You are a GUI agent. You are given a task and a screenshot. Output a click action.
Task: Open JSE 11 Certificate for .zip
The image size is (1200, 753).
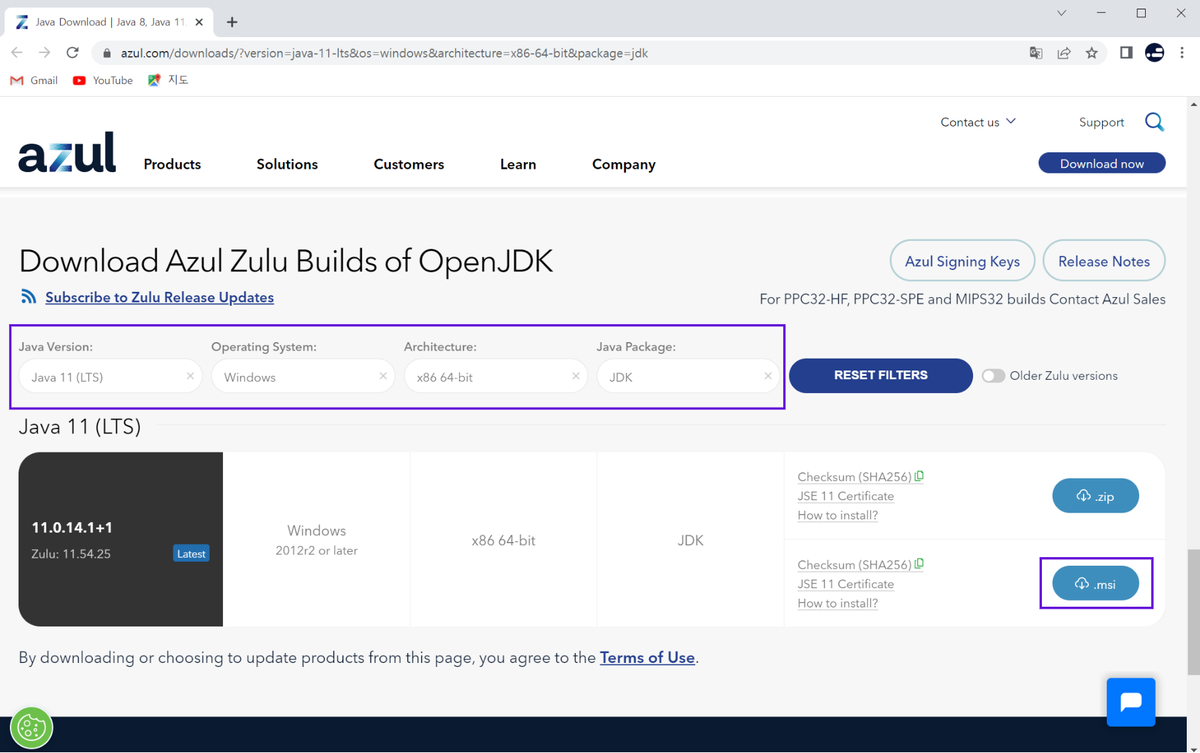pos(846,496)
